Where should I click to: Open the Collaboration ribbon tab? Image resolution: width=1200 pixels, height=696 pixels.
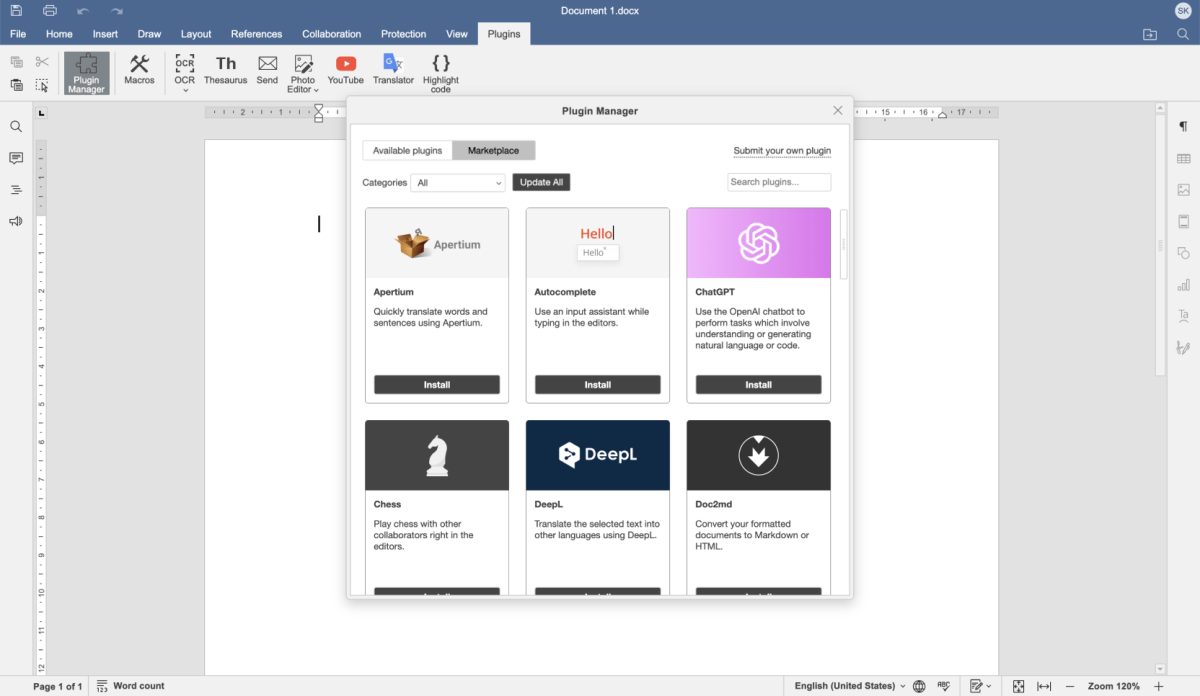click(332, 34)
